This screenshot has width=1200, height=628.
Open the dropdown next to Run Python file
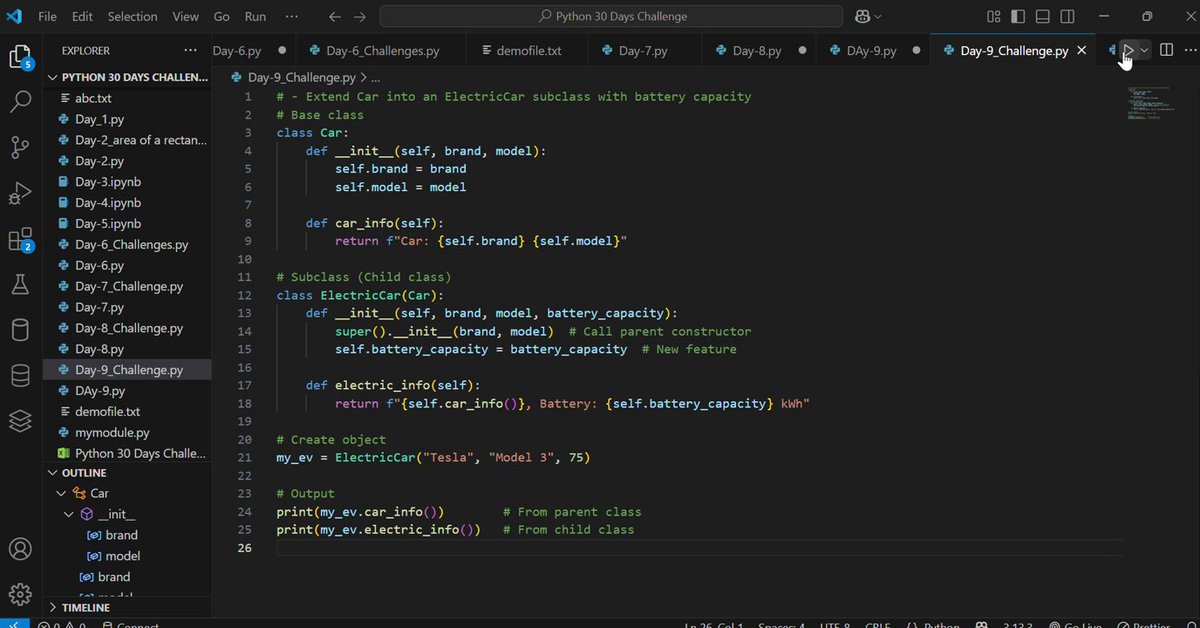[x=1145, y=51]
